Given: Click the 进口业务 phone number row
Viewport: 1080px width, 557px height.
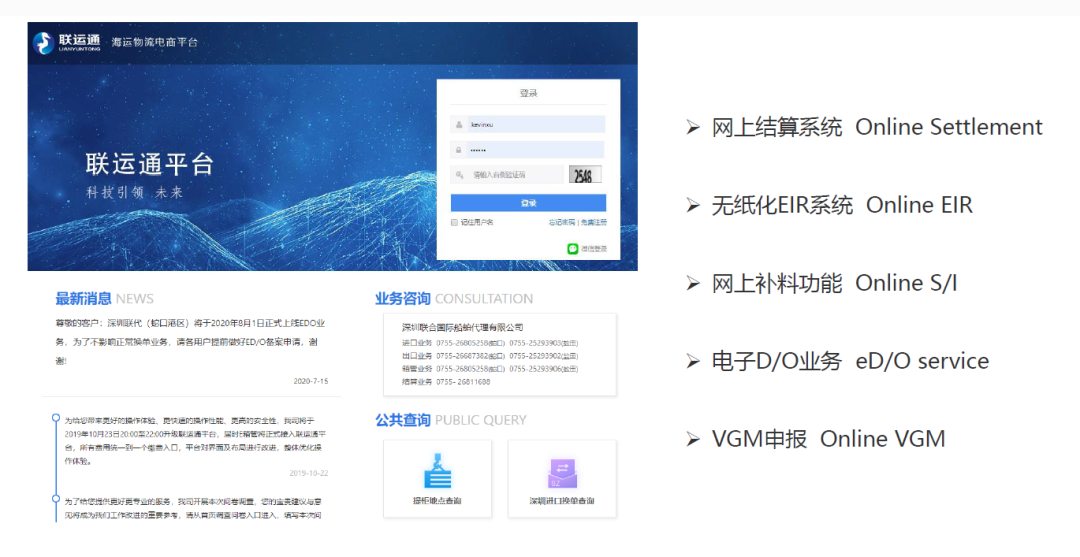Looking at the screenshot, I should (x=490, y=343).
